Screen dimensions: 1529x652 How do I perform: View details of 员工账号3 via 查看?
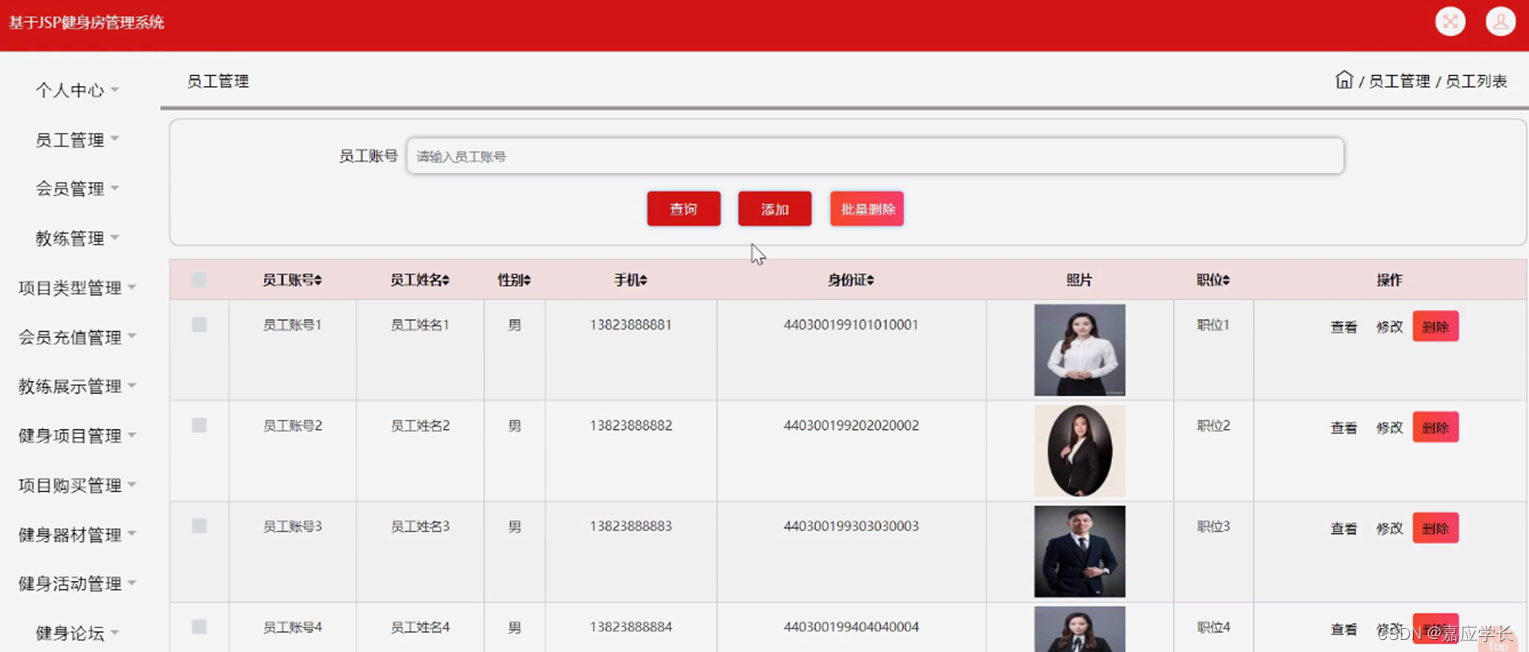[1344, 529]
